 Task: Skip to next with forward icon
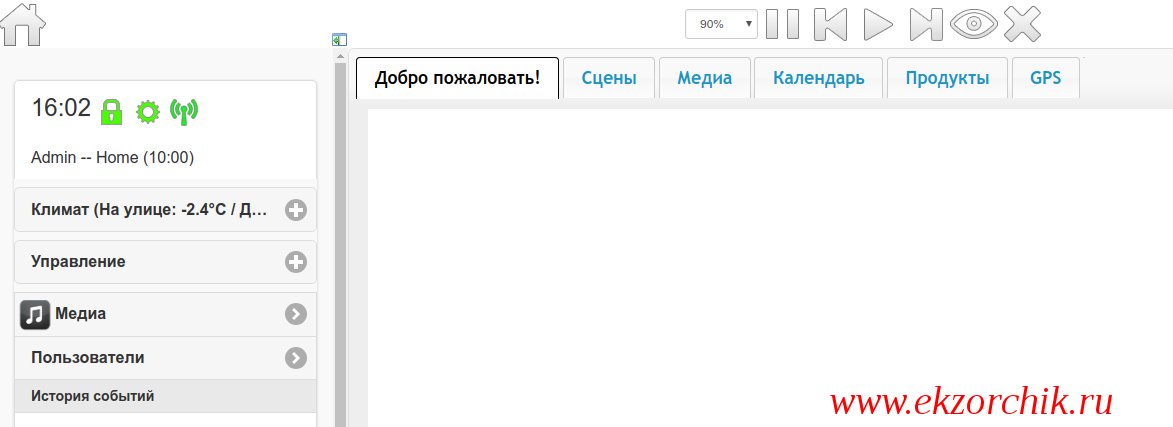point(925,24)
